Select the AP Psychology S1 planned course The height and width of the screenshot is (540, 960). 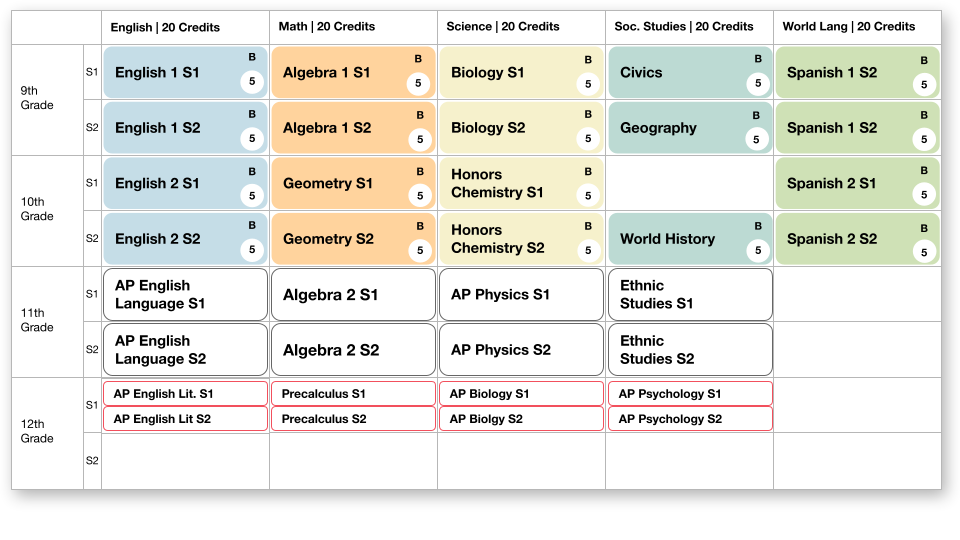691,394
